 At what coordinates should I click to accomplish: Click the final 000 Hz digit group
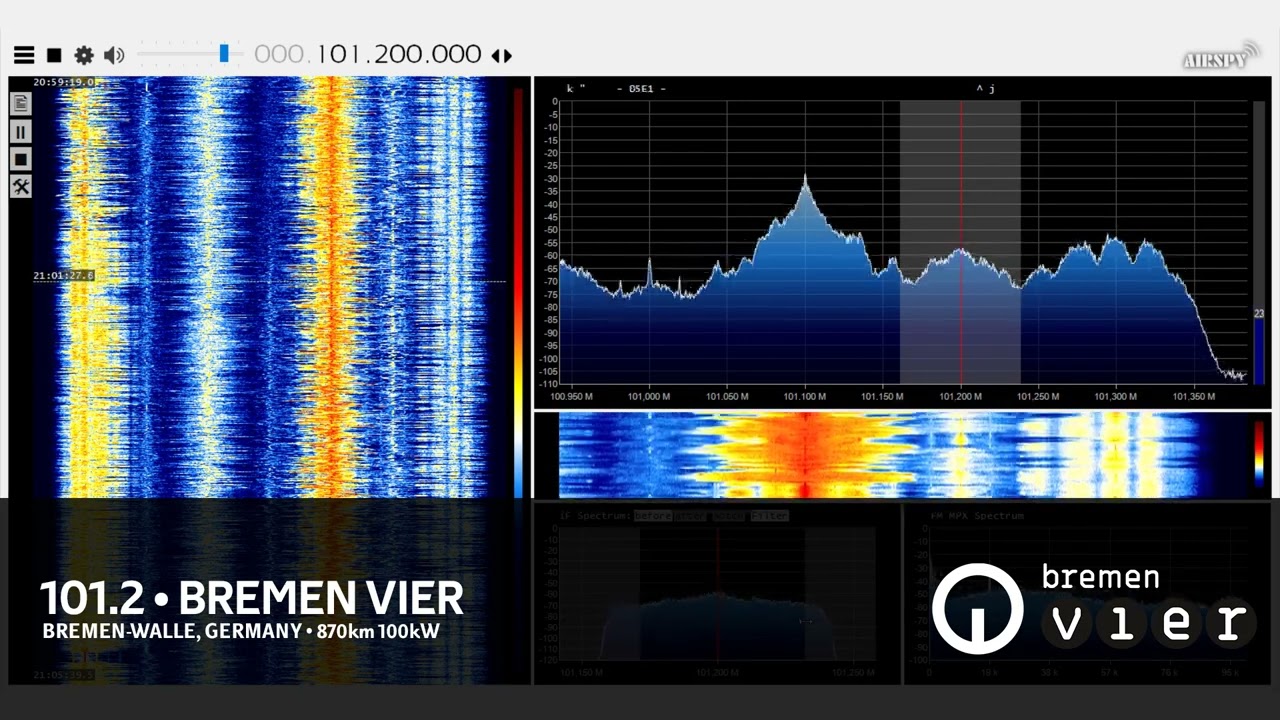456,54
